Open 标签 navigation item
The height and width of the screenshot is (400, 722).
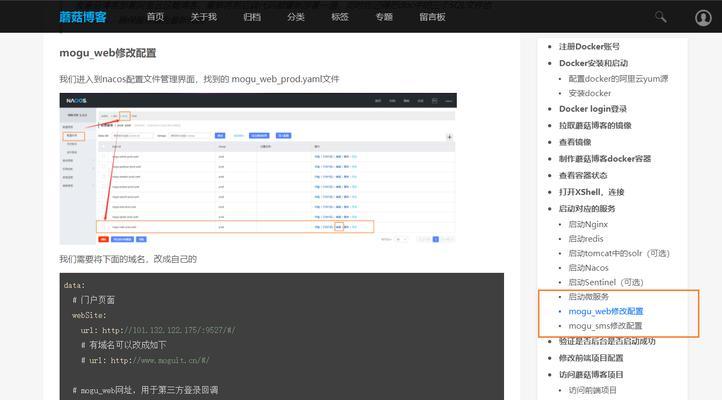(x=340, y=17)
